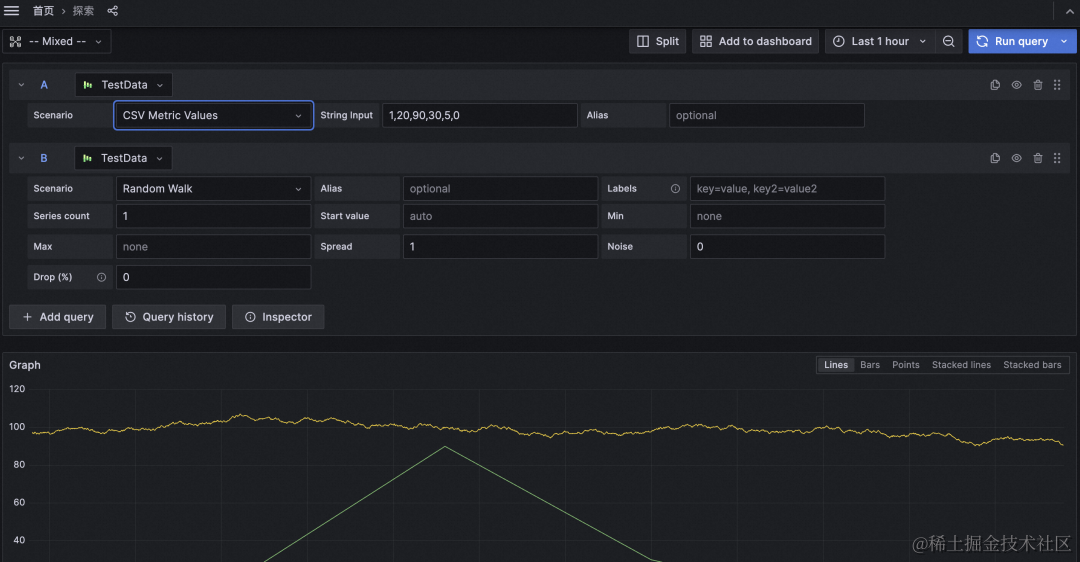Click zoom out time range icon
This screenshot has width=1080, height=562.
click(x=949, y=41)
